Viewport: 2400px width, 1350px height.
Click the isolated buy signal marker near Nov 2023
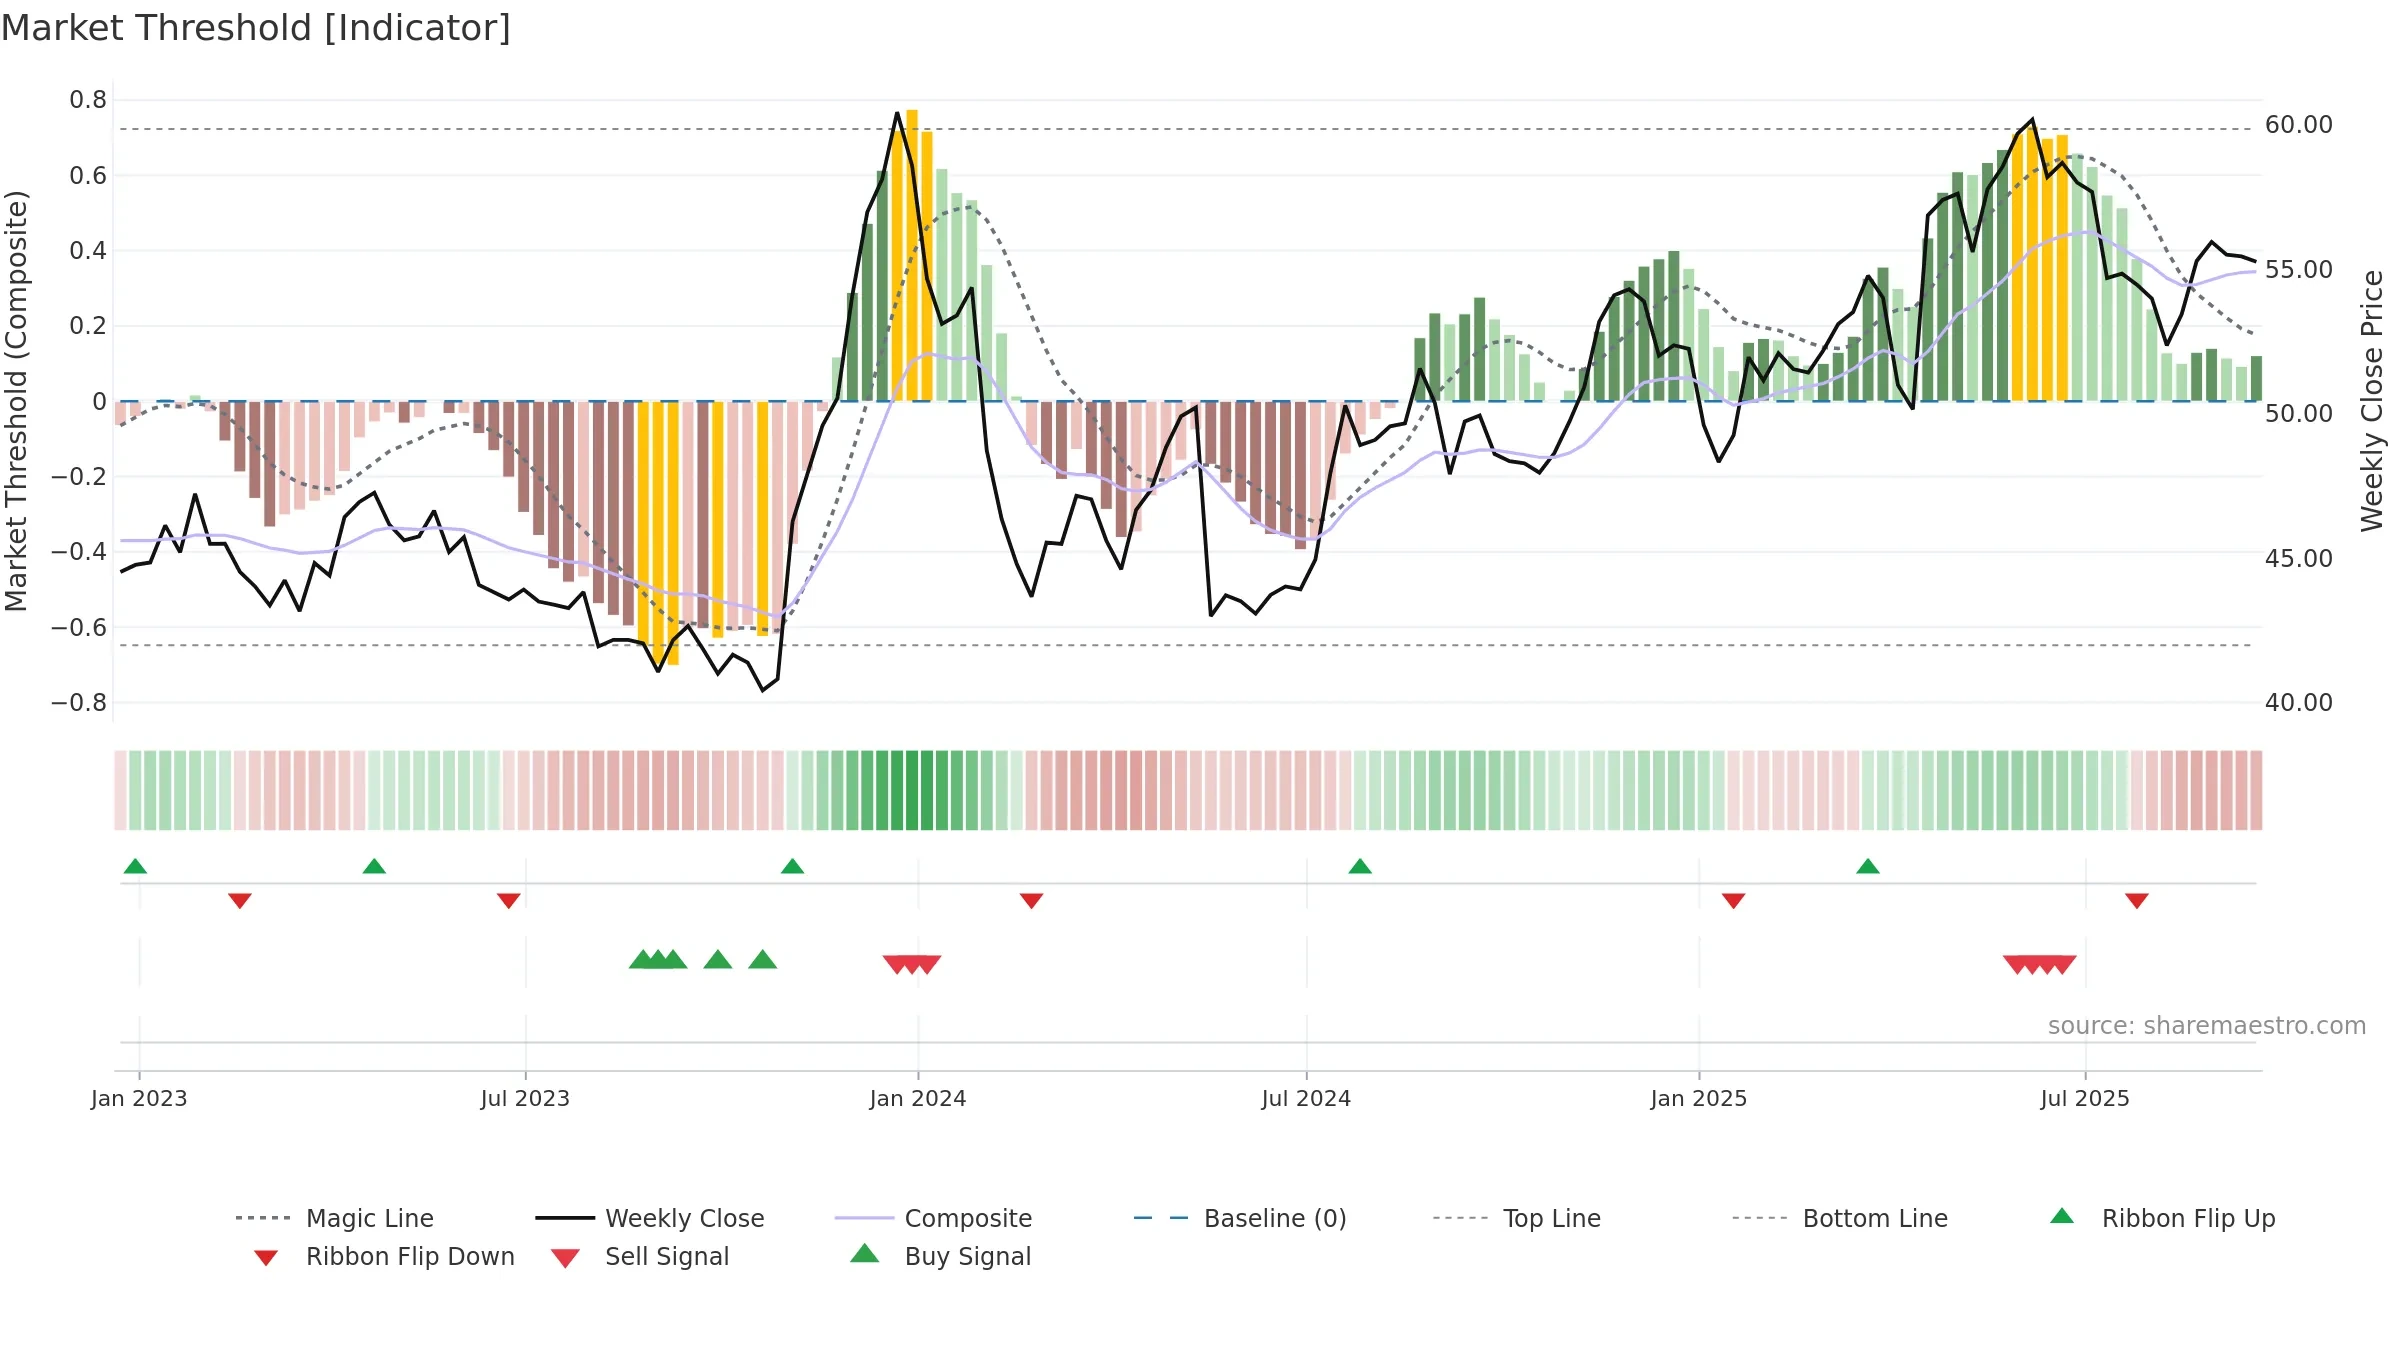(x=763, y=960)
